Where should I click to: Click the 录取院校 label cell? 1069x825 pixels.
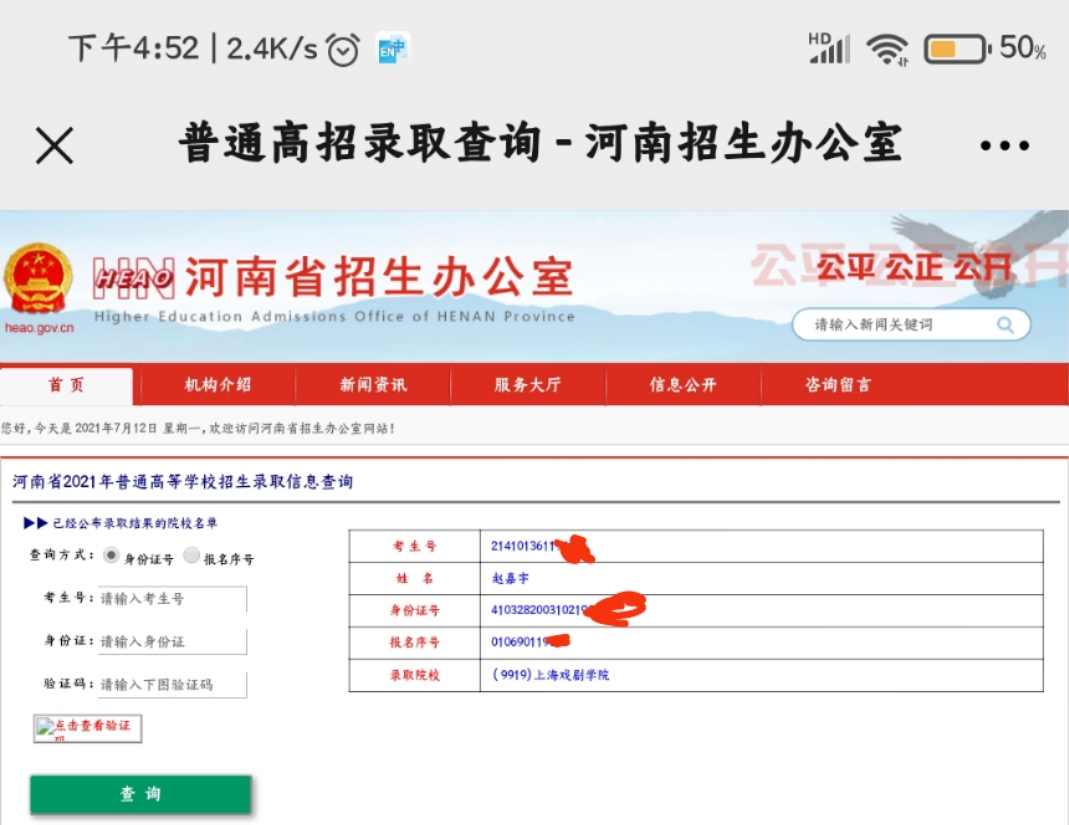point(415,675)
